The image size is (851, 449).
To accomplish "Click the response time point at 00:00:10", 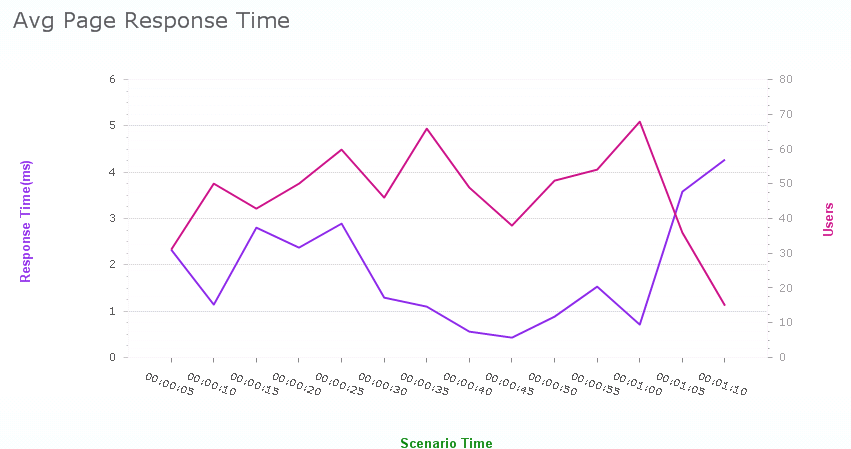I will point(214,304).
